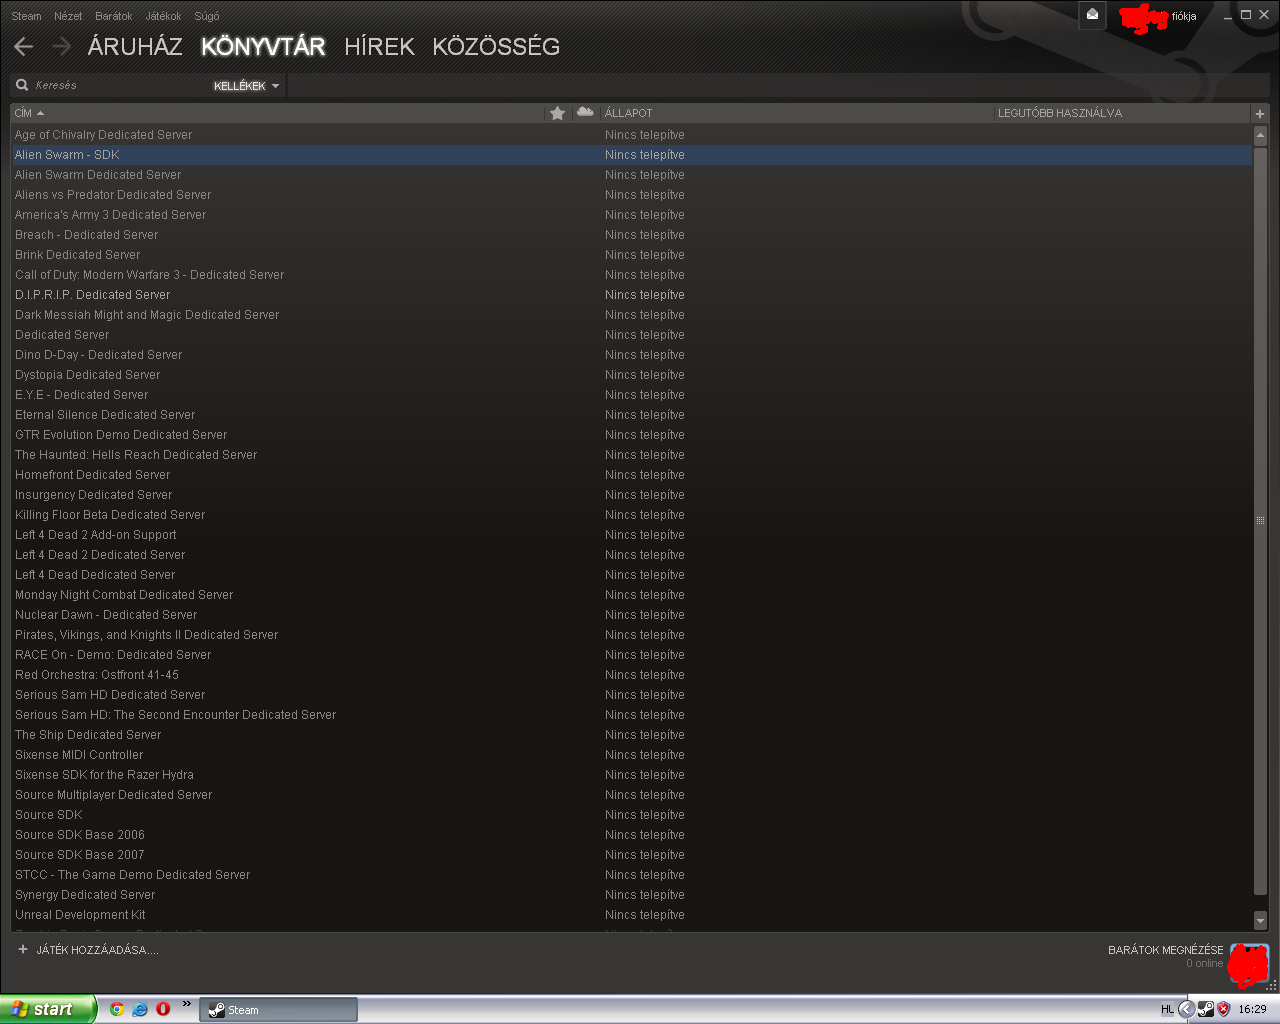Sort list by CÍM column header
The height and width of the screenshot is (1024, 1280).
[x=24, y=113]
